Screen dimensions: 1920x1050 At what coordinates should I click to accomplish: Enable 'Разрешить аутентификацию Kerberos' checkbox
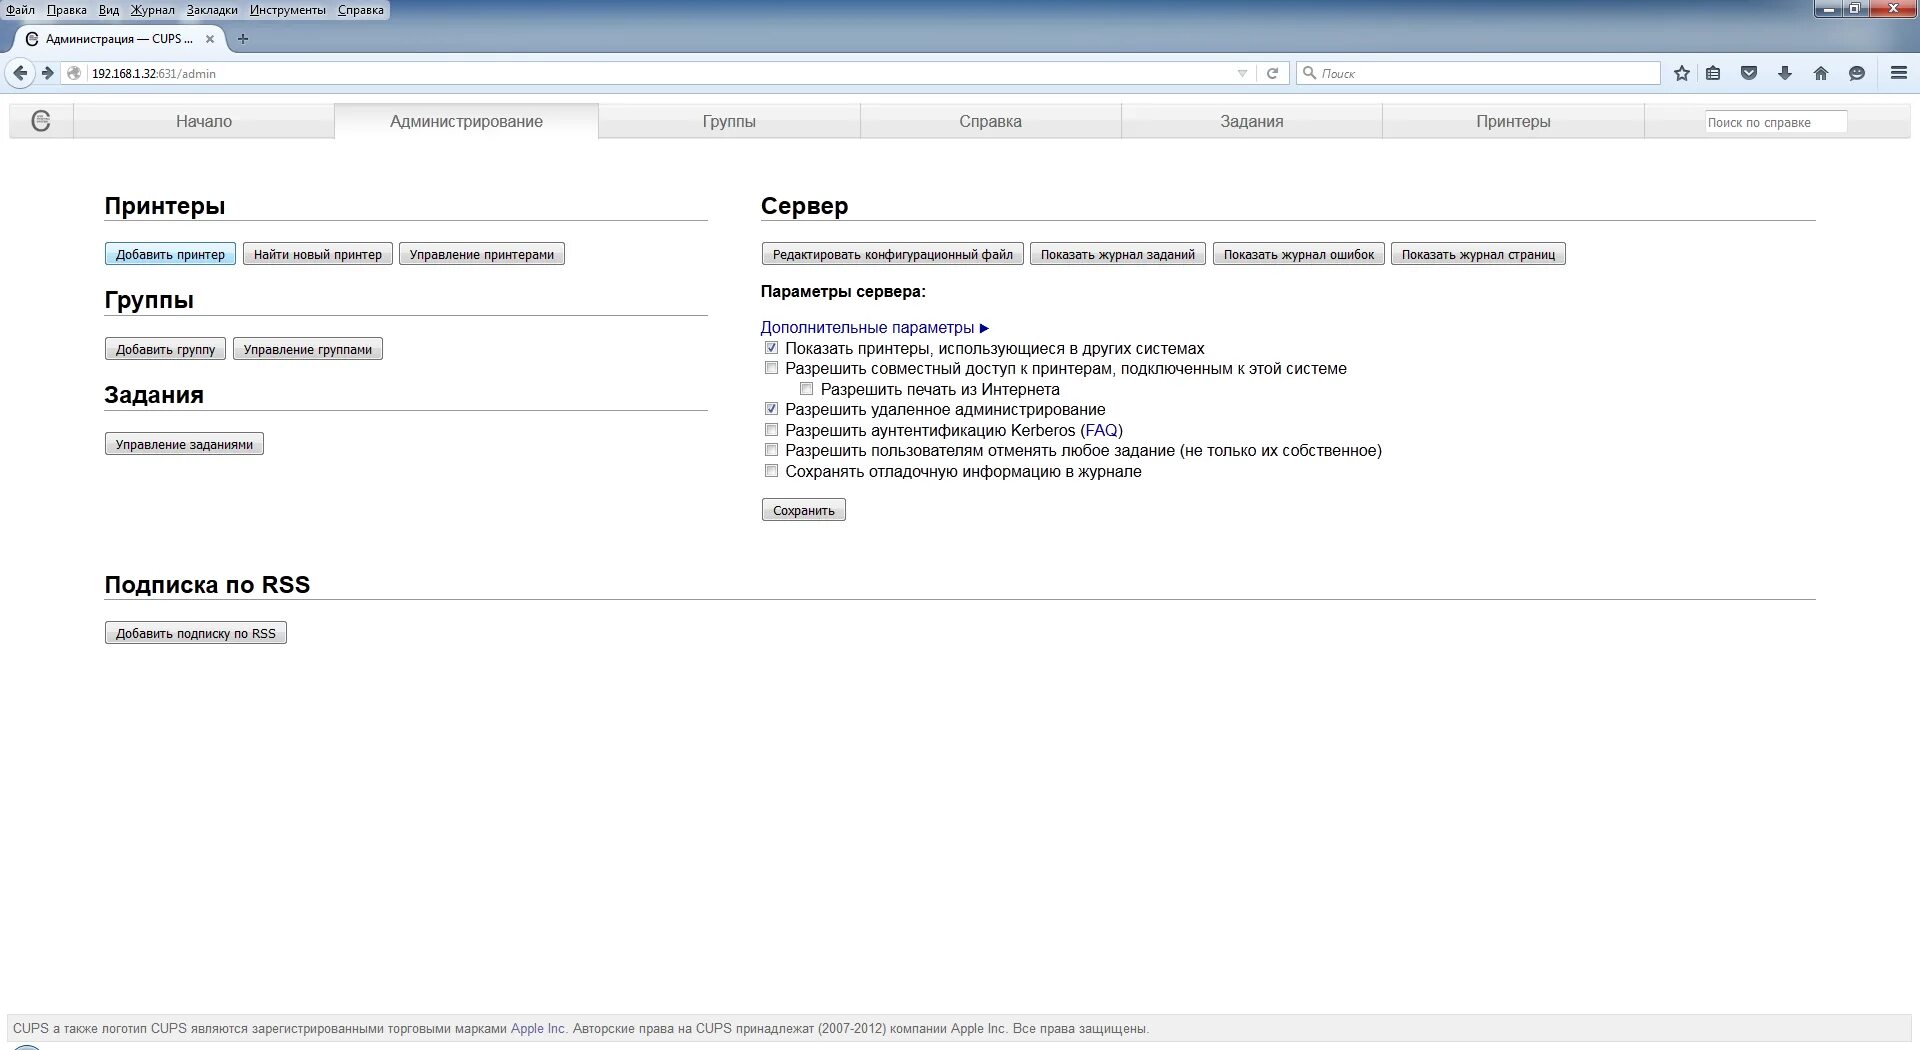click(771, 430)
